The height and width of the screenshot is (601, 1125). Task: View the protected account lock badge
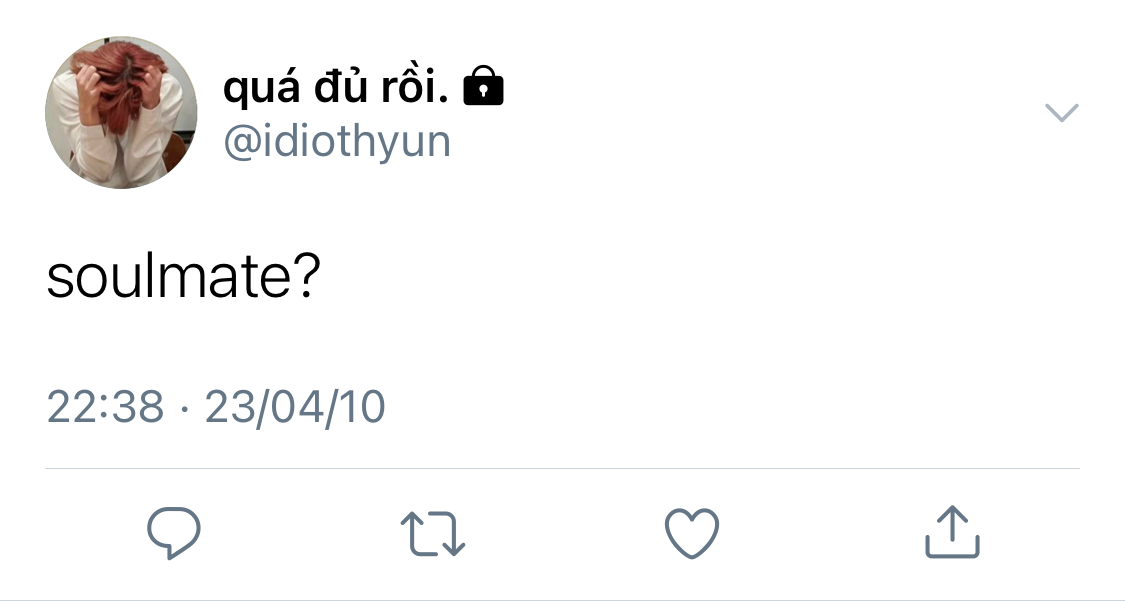tap(484, 89)
